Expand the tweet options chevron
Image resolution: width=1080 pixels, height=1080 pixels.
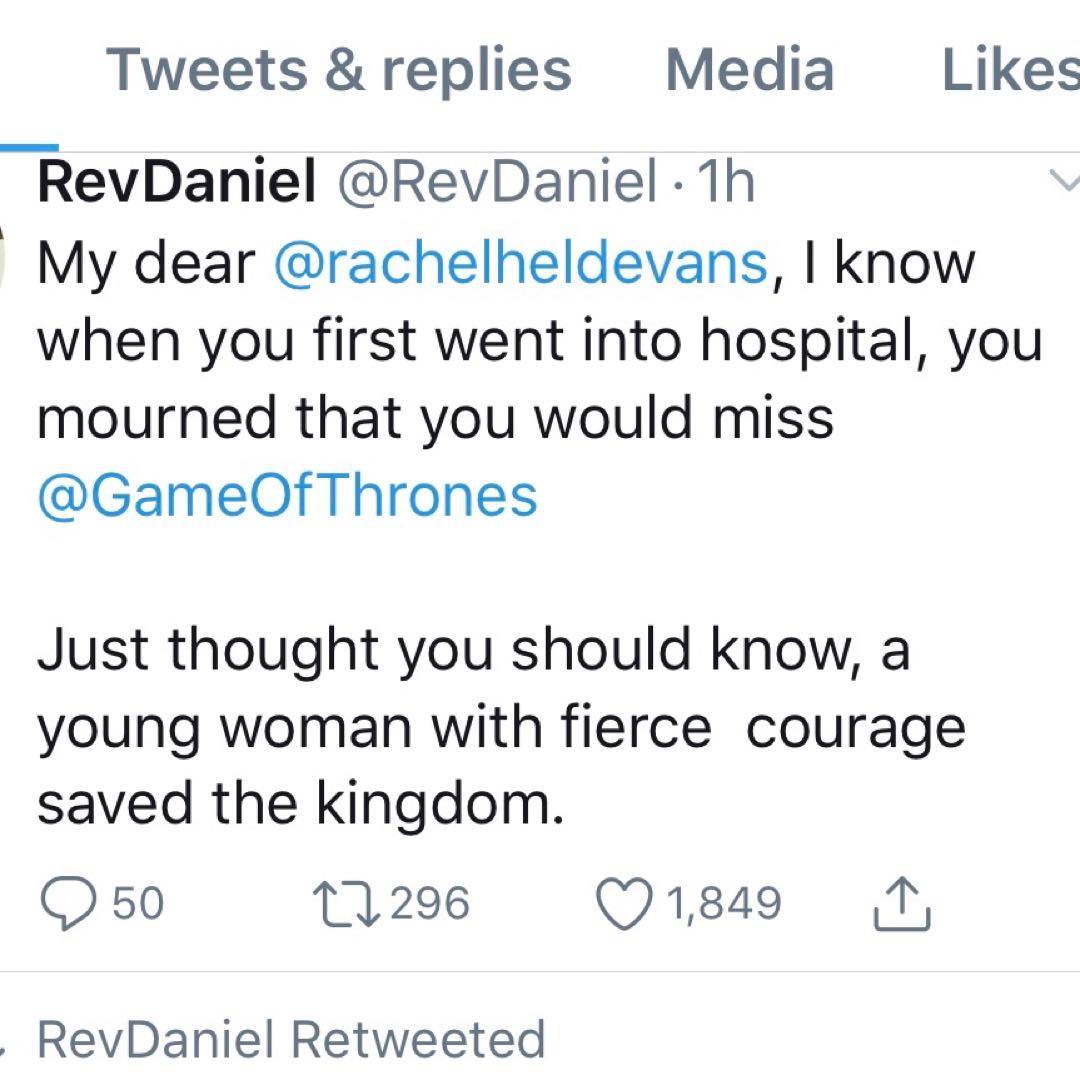click(1066, 182)
